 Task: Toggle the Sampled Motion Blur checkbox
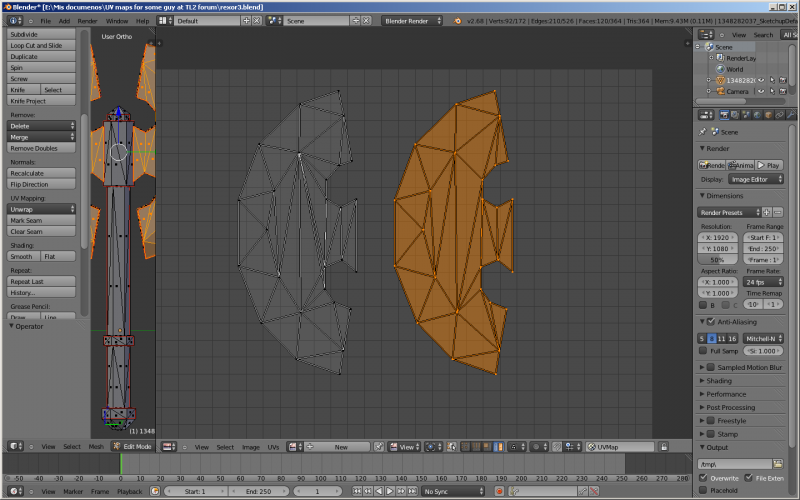pos(712,367)
